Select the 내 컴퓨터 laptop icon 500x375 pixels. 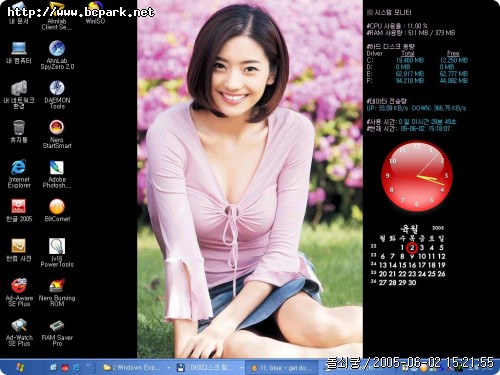tap(19, 53)
